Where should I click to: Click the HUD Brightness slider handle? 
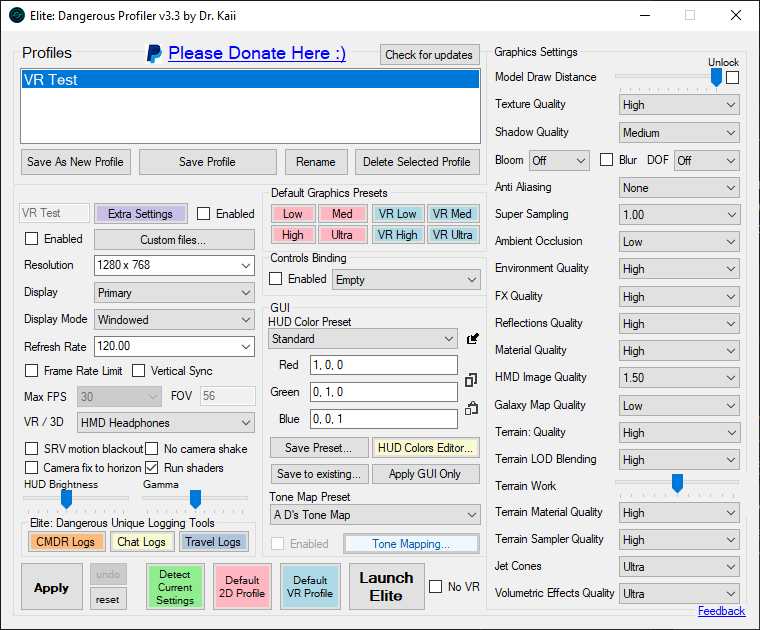click(66, 499)
